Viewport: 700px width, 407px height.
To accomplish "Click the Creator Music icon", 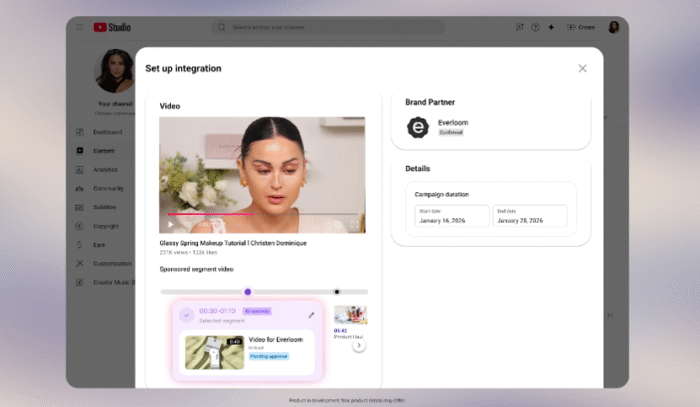I will click(79, 282).
